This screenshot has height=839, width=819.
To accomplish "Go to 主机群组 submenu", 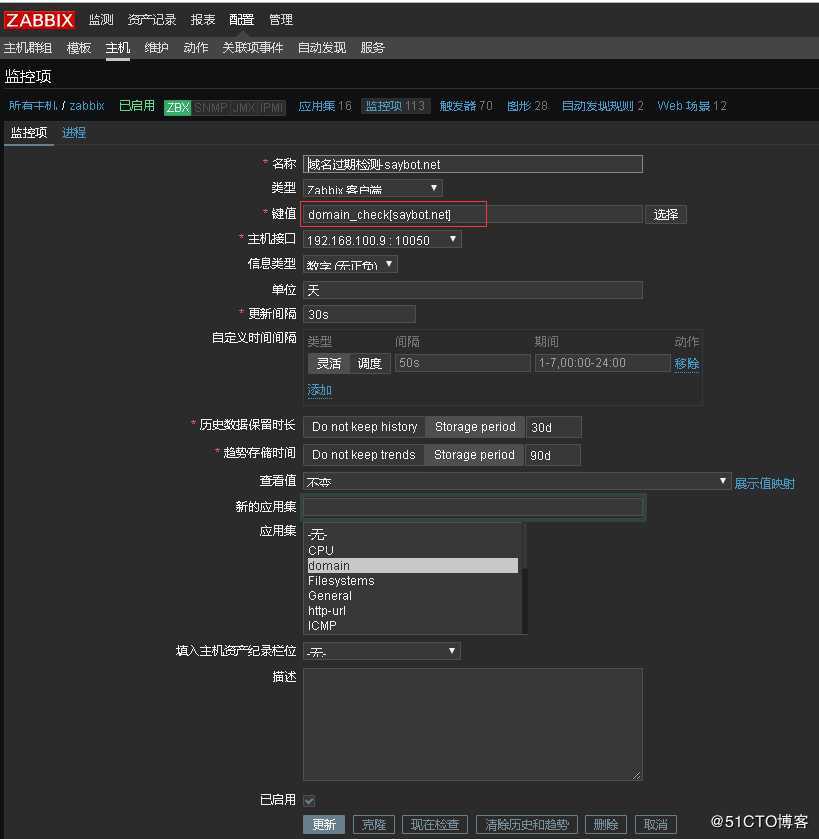I will [x=28, y=48].
